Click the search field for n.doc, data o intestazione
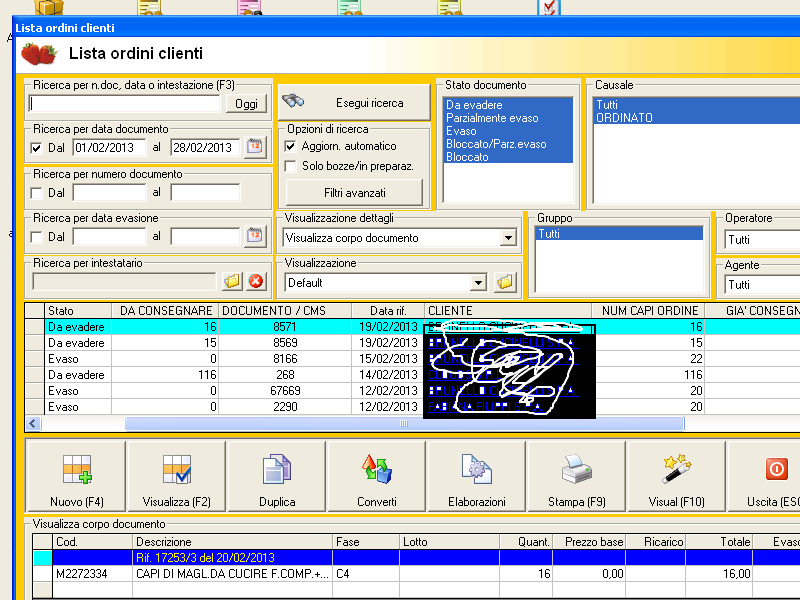Viewport: 800px width, 600px height. coord(125,104)
